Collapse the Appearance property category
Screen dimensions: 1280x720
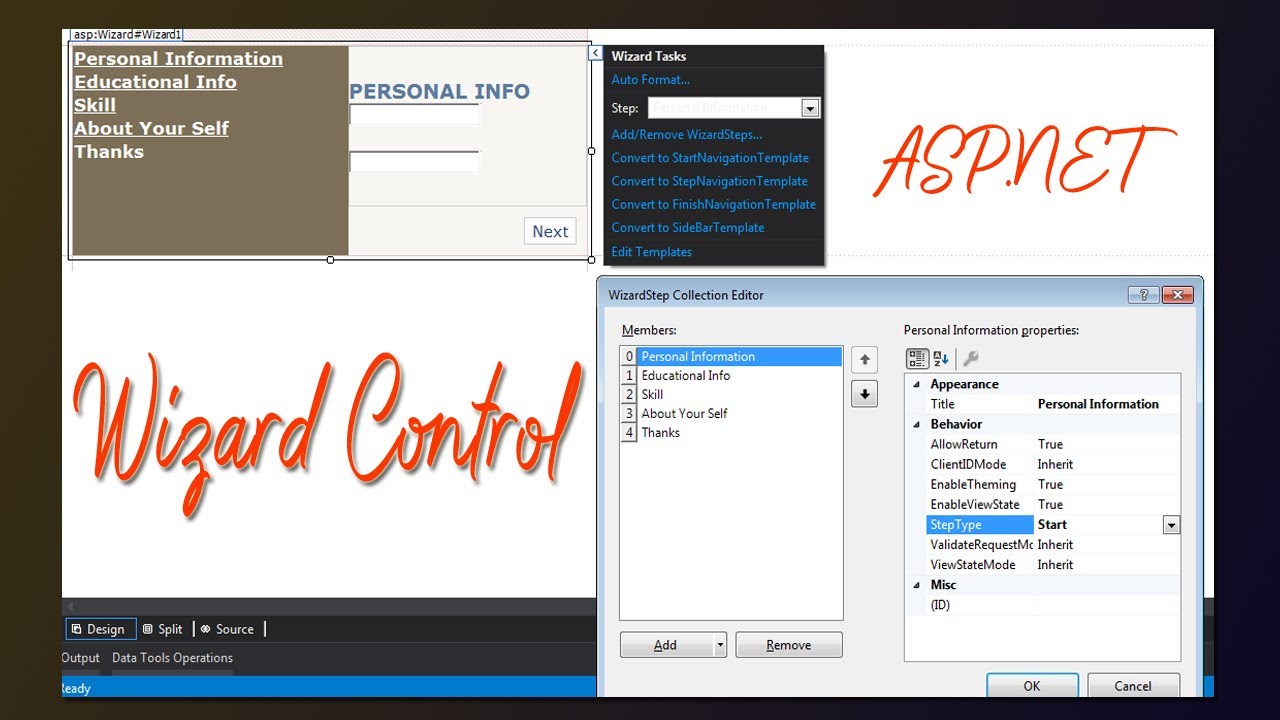(918, 384)
